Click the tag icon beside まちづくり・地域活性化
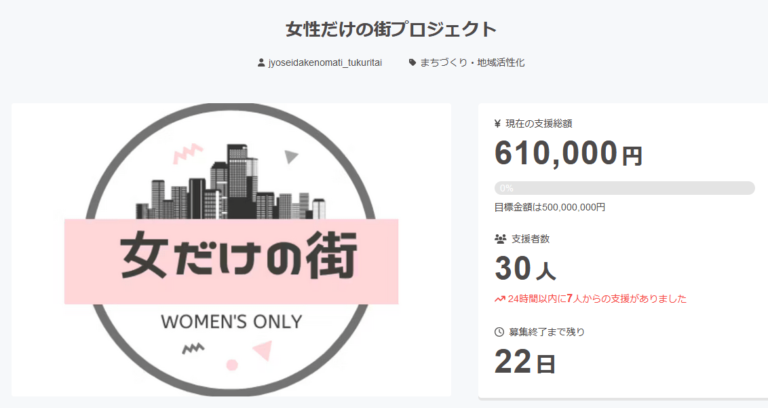Screen dimensions: 768x408 coord(412,63)
